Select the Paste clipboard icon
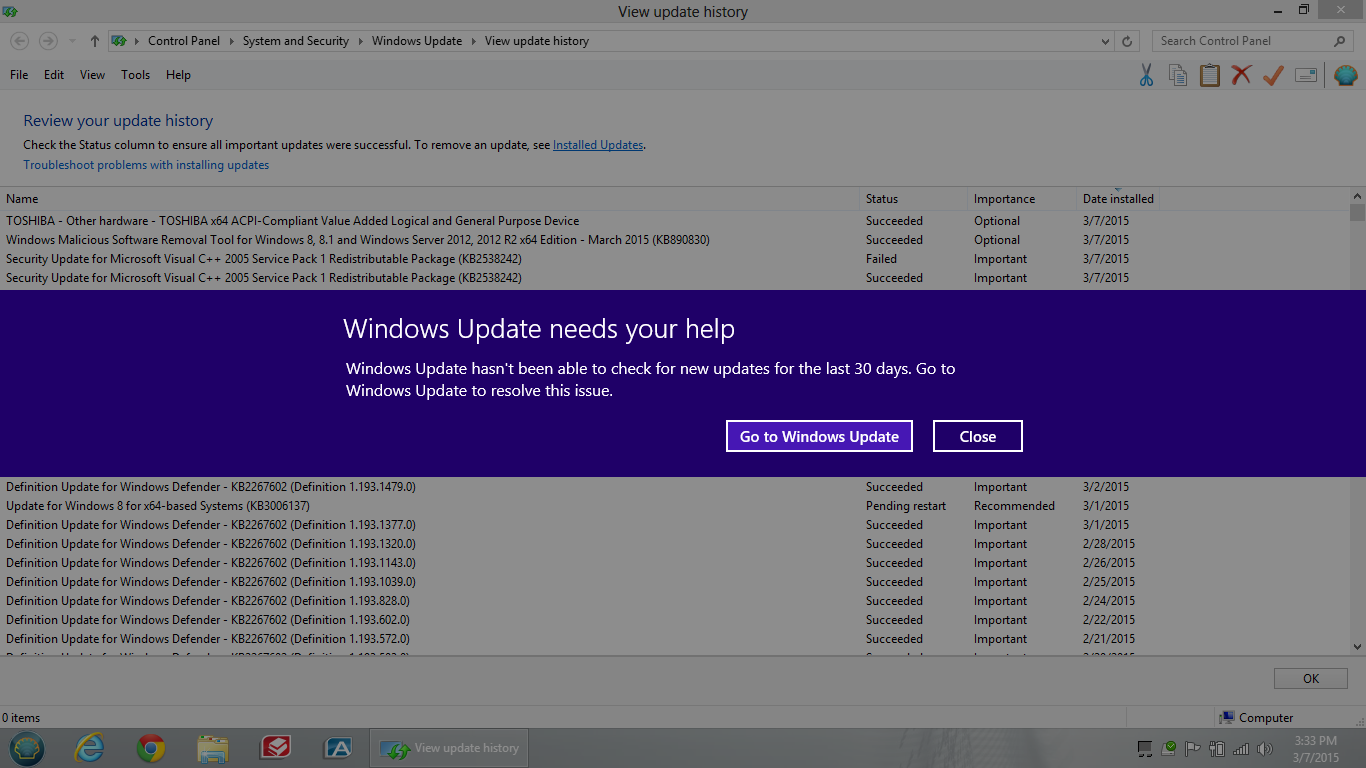This screenshot has height=768, width=1366. [x=1209, y=75]
